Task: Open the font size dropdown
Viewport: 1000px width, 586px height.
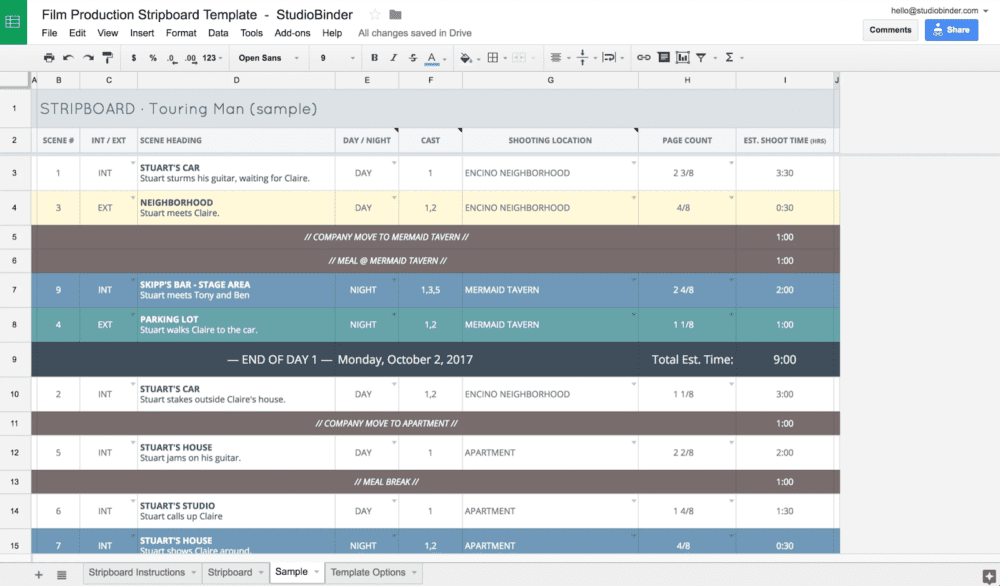Action: tap(332, 57)
